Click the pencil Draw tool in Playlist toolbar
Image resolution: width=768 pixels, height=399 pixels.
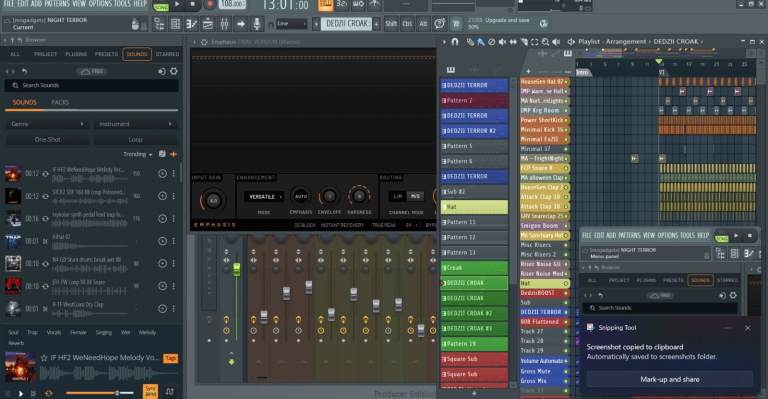coord(470,42)
